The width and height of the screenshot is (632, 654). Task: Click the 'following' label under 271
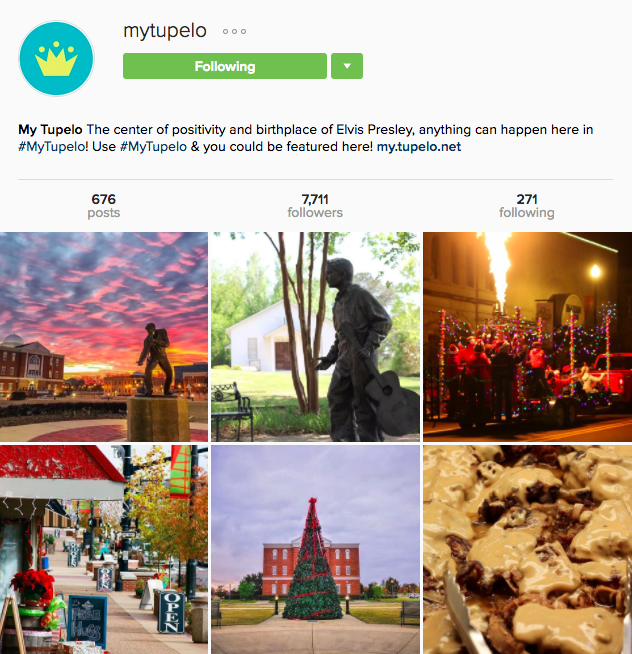pos(527,213)
